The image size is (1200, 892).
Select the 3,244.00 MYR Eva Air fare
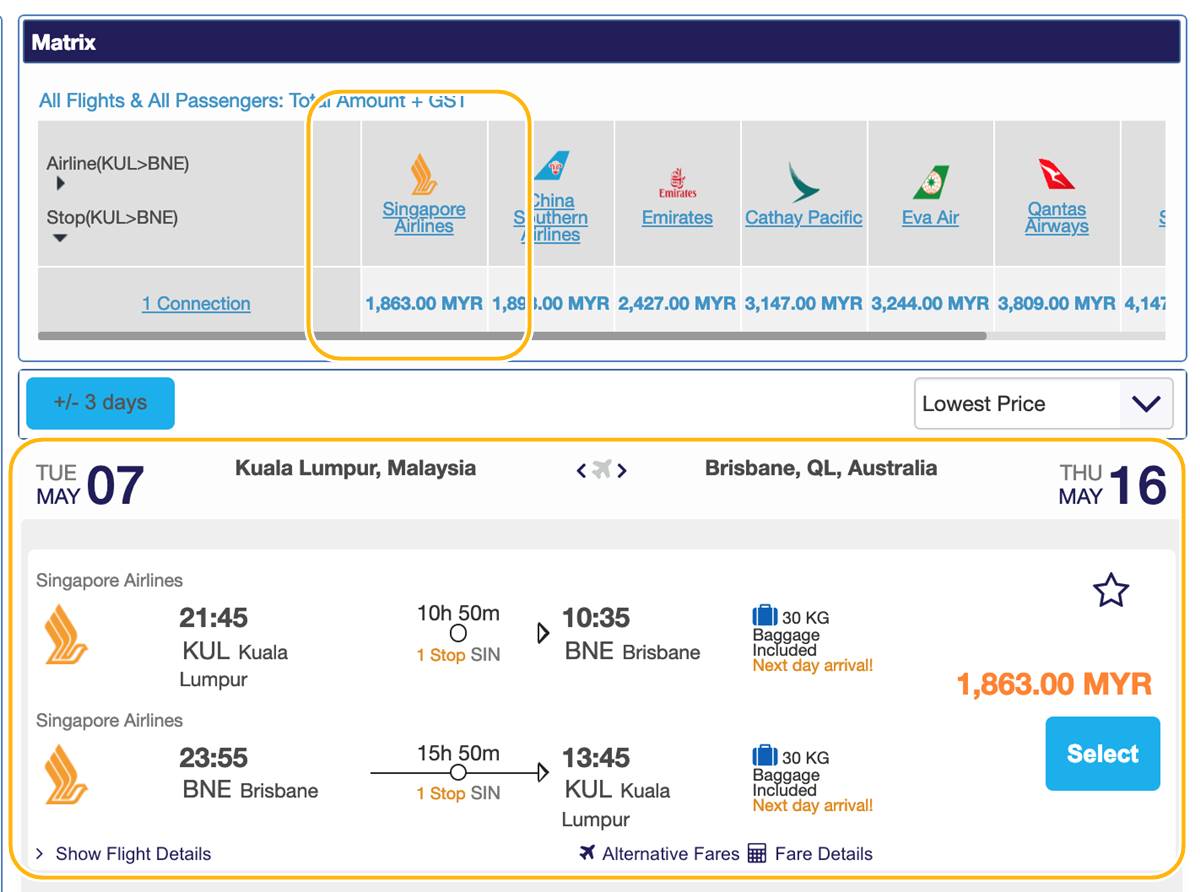point(930,303)
